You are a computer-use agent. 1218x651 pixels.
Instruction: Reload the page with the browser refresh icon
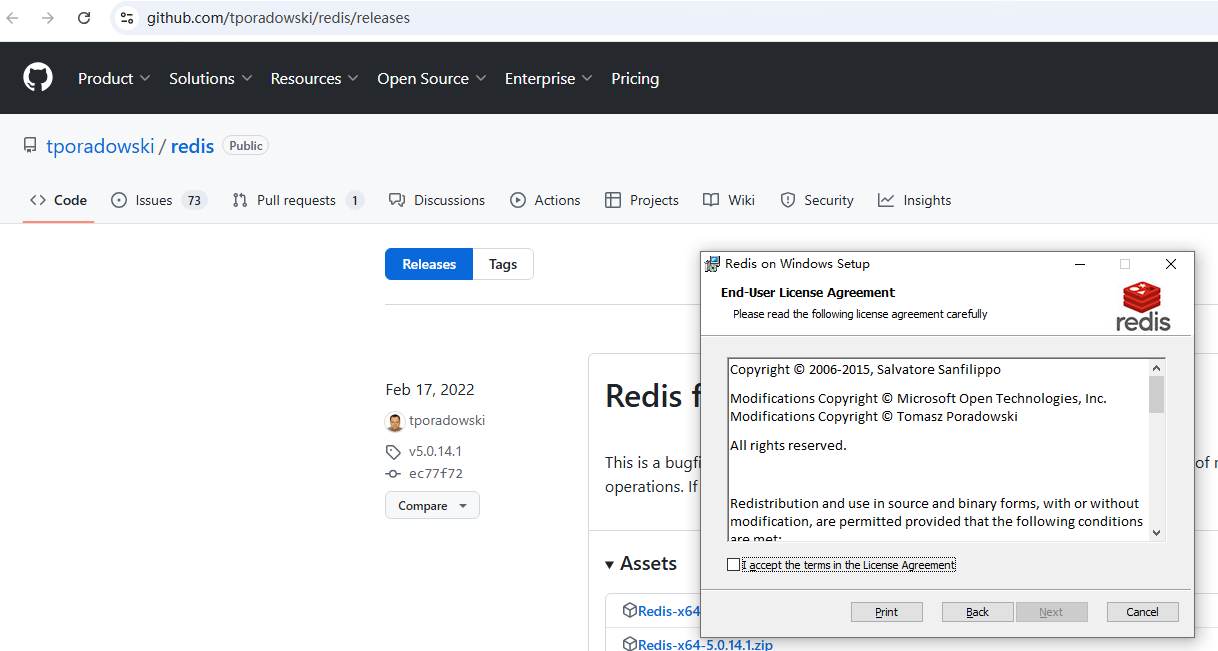84,18
